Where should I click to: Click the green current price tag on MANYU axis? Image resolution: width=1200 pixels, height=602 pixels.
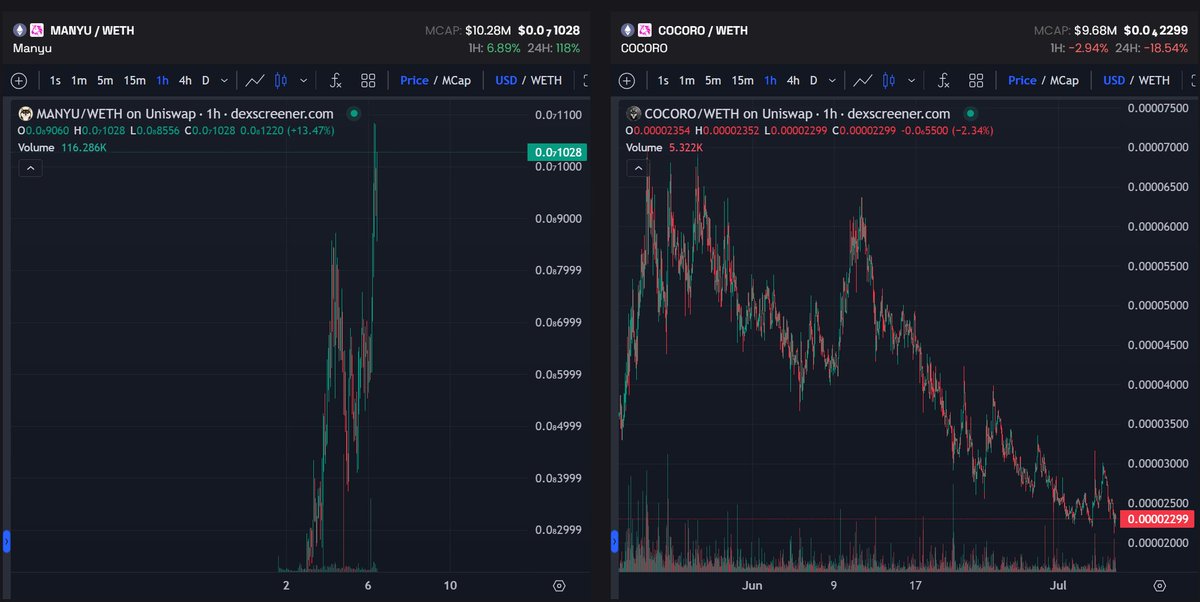(555, 152)
